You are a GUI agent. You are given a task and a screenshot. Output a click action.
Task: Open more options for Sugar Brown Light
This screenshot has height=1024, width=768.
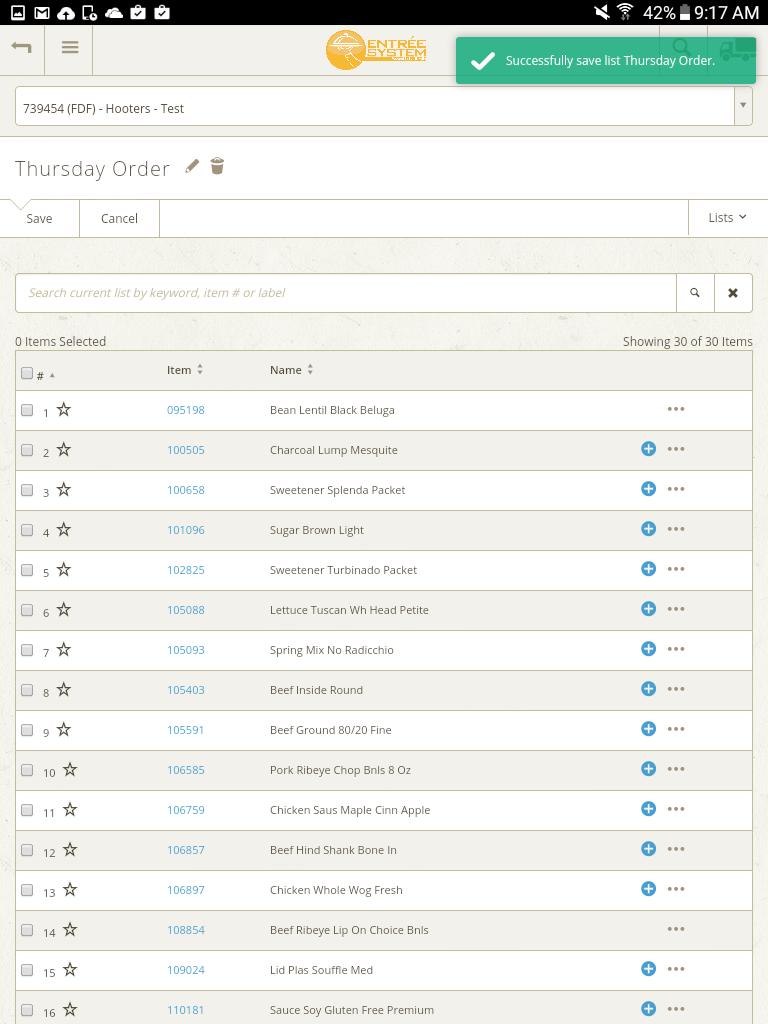pos(676,529)
